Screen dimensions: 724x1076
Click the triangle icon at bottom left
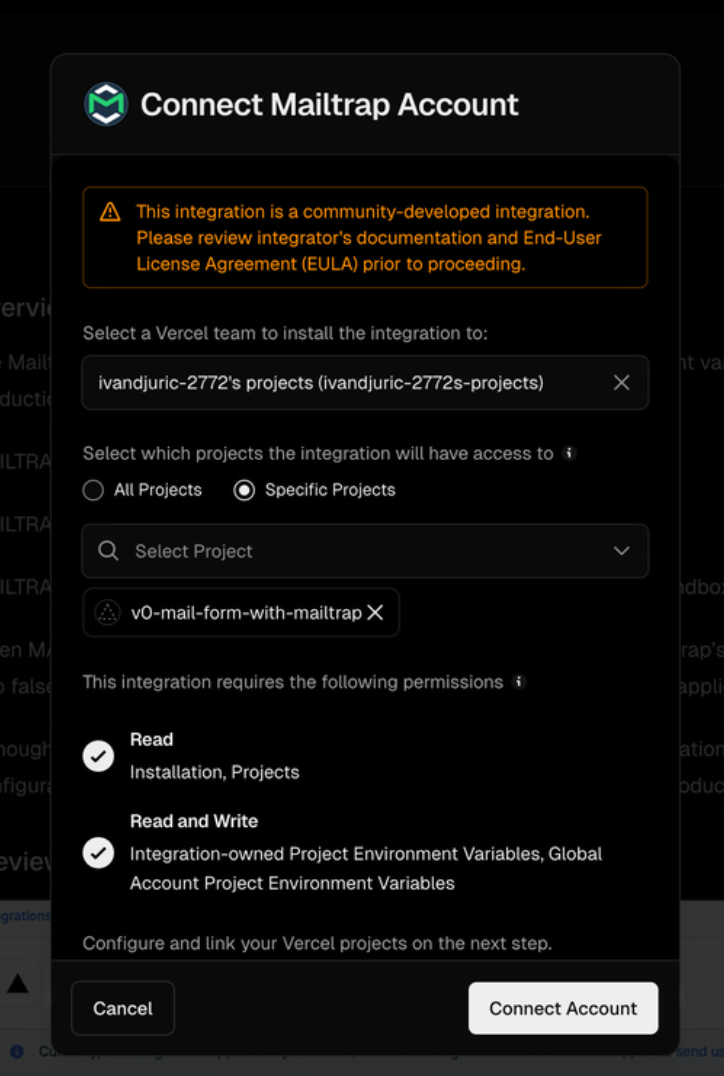pyautogui.click(x=18, y=983)
